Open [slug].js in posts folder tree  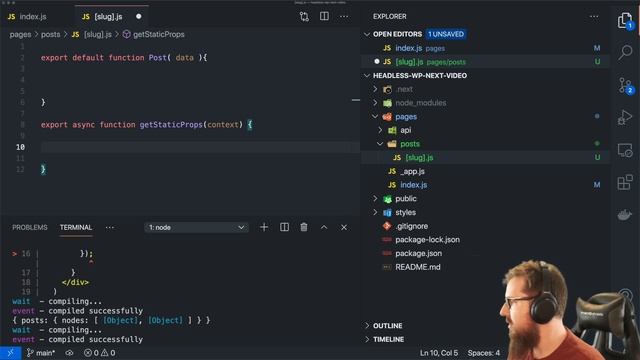486,158
